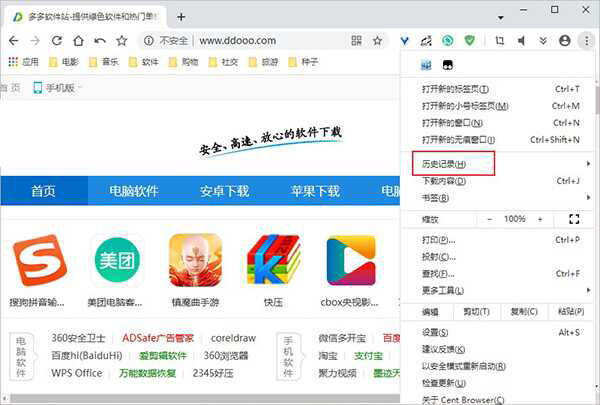This screenshot has height=405, width=600.
Task: Click the mute speaker icon in toolbar
Action: (x=522, y=41)
